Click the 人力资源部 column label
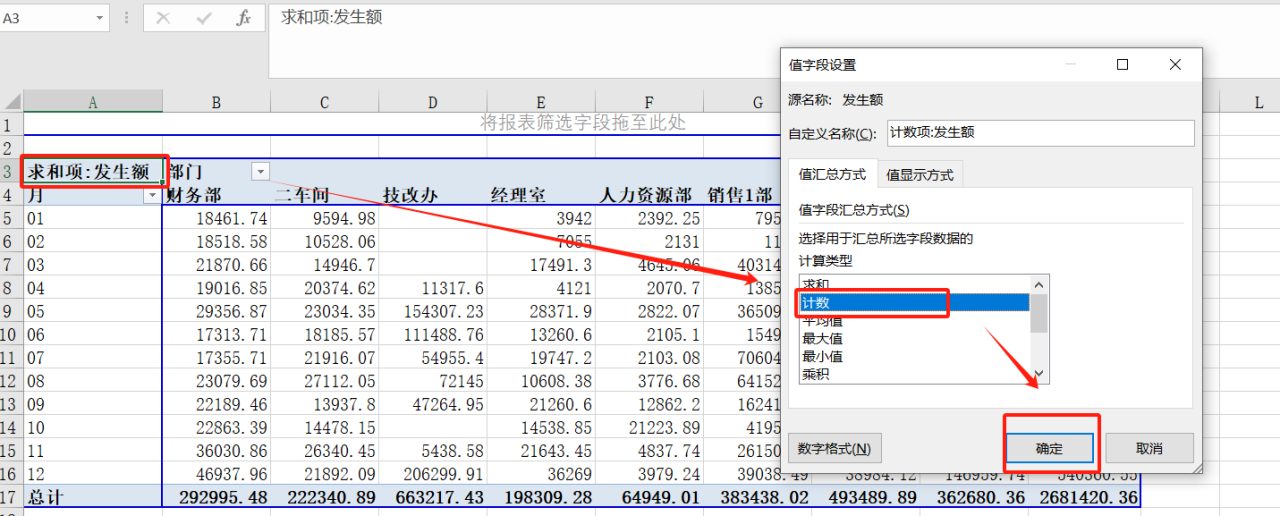 tap(645, 196)
